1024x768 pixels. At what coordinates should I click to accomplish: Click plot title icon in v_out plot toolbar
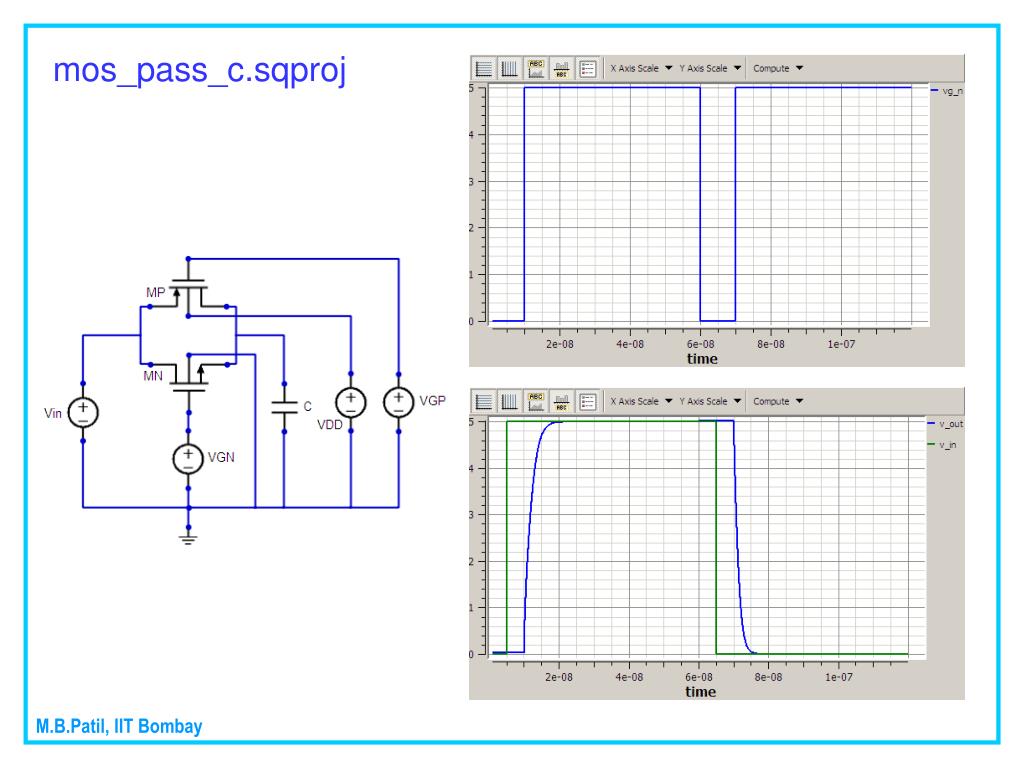(x=536, y=402)
